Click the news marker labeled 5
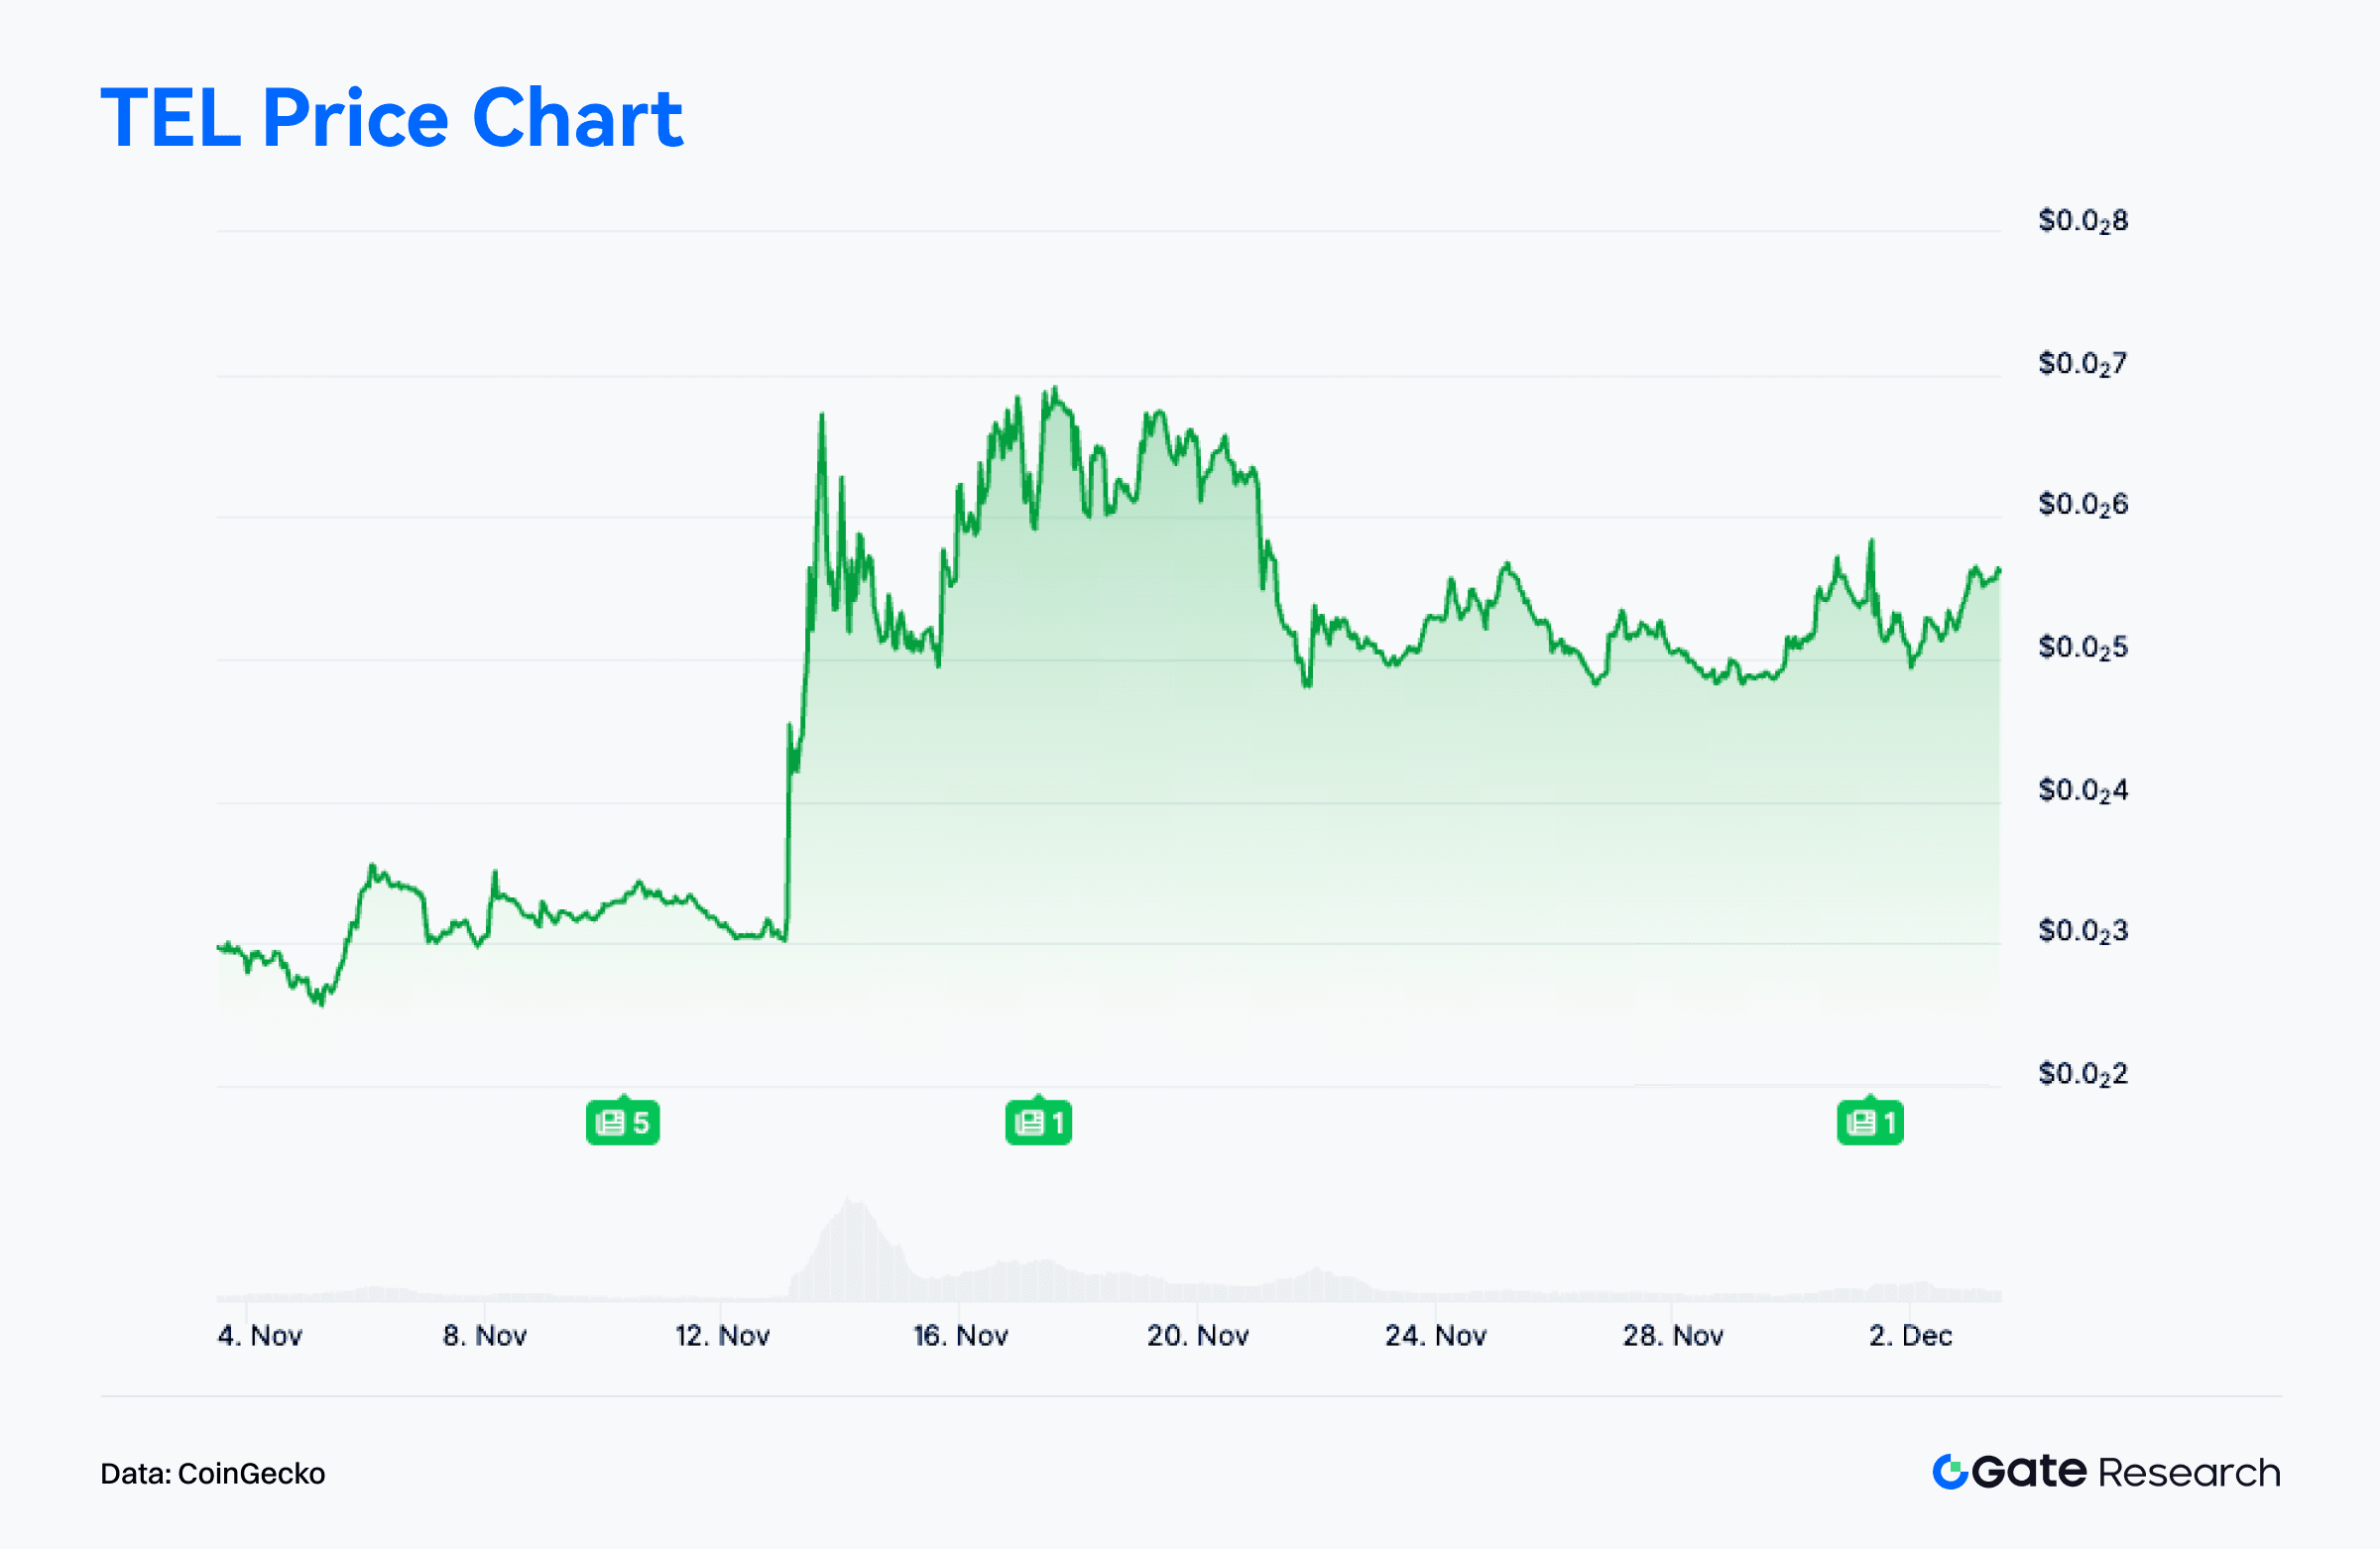Screen dimensions: 2380x1549 (622, 1122)
